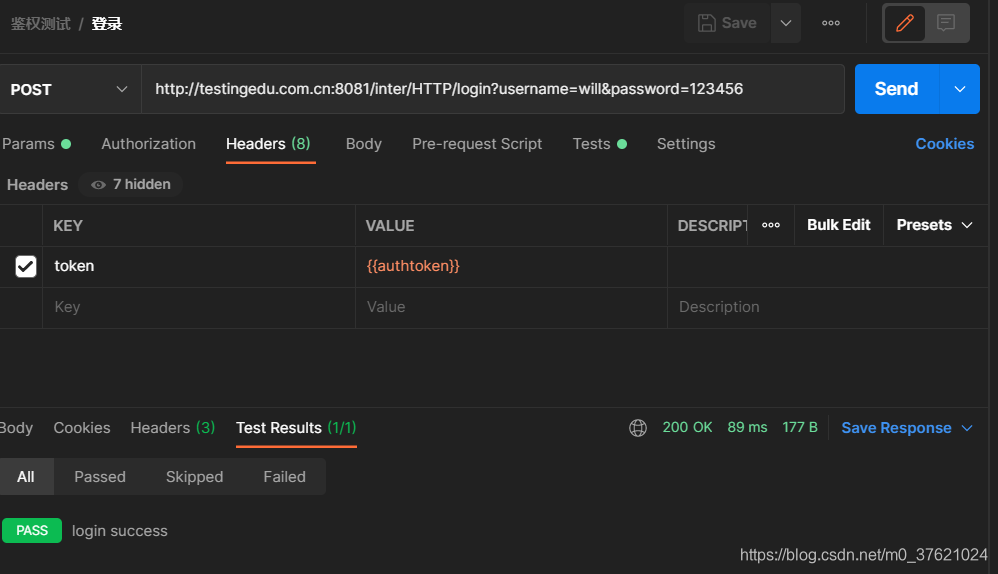This screenshot has height=574, width=998.
Task: Switch to the response Cookies tab
Action: [81, 428]
